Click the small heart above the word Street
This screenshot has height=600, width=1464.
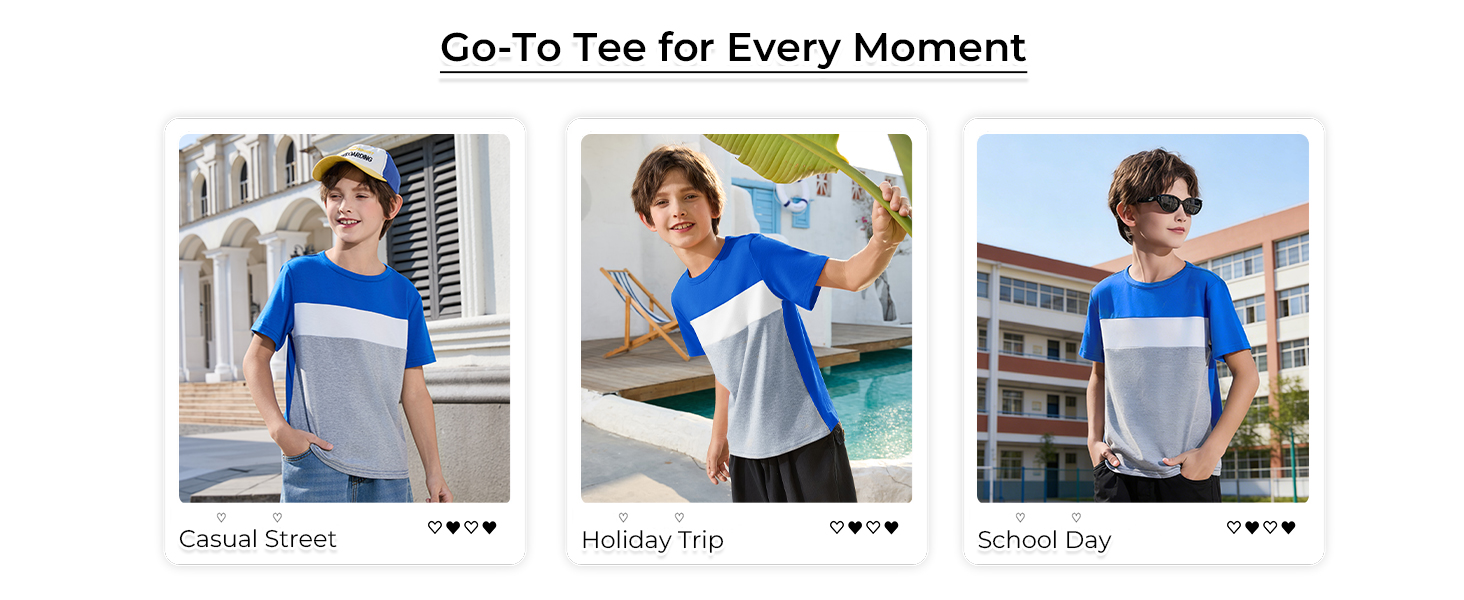pos(277,517)
